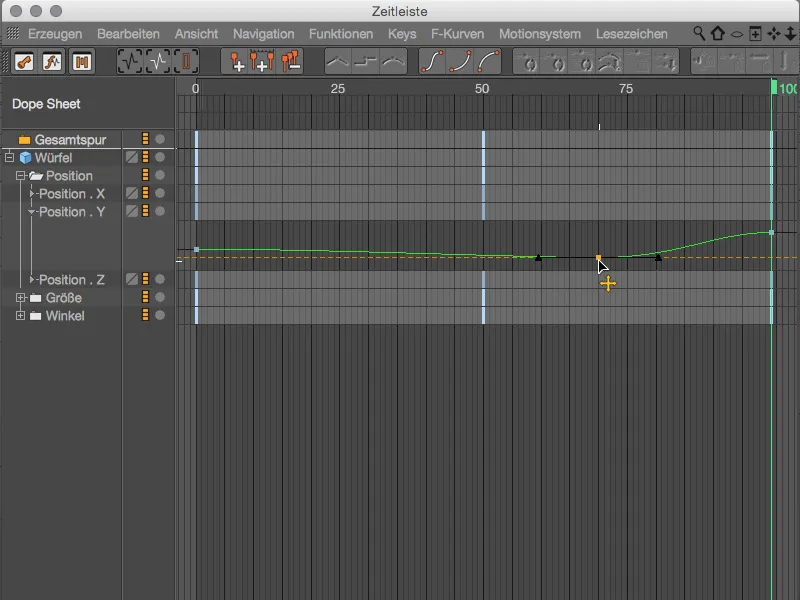Click the four-arrow move view icon
The width and height of the screenshot is (800, 600).
773,34
